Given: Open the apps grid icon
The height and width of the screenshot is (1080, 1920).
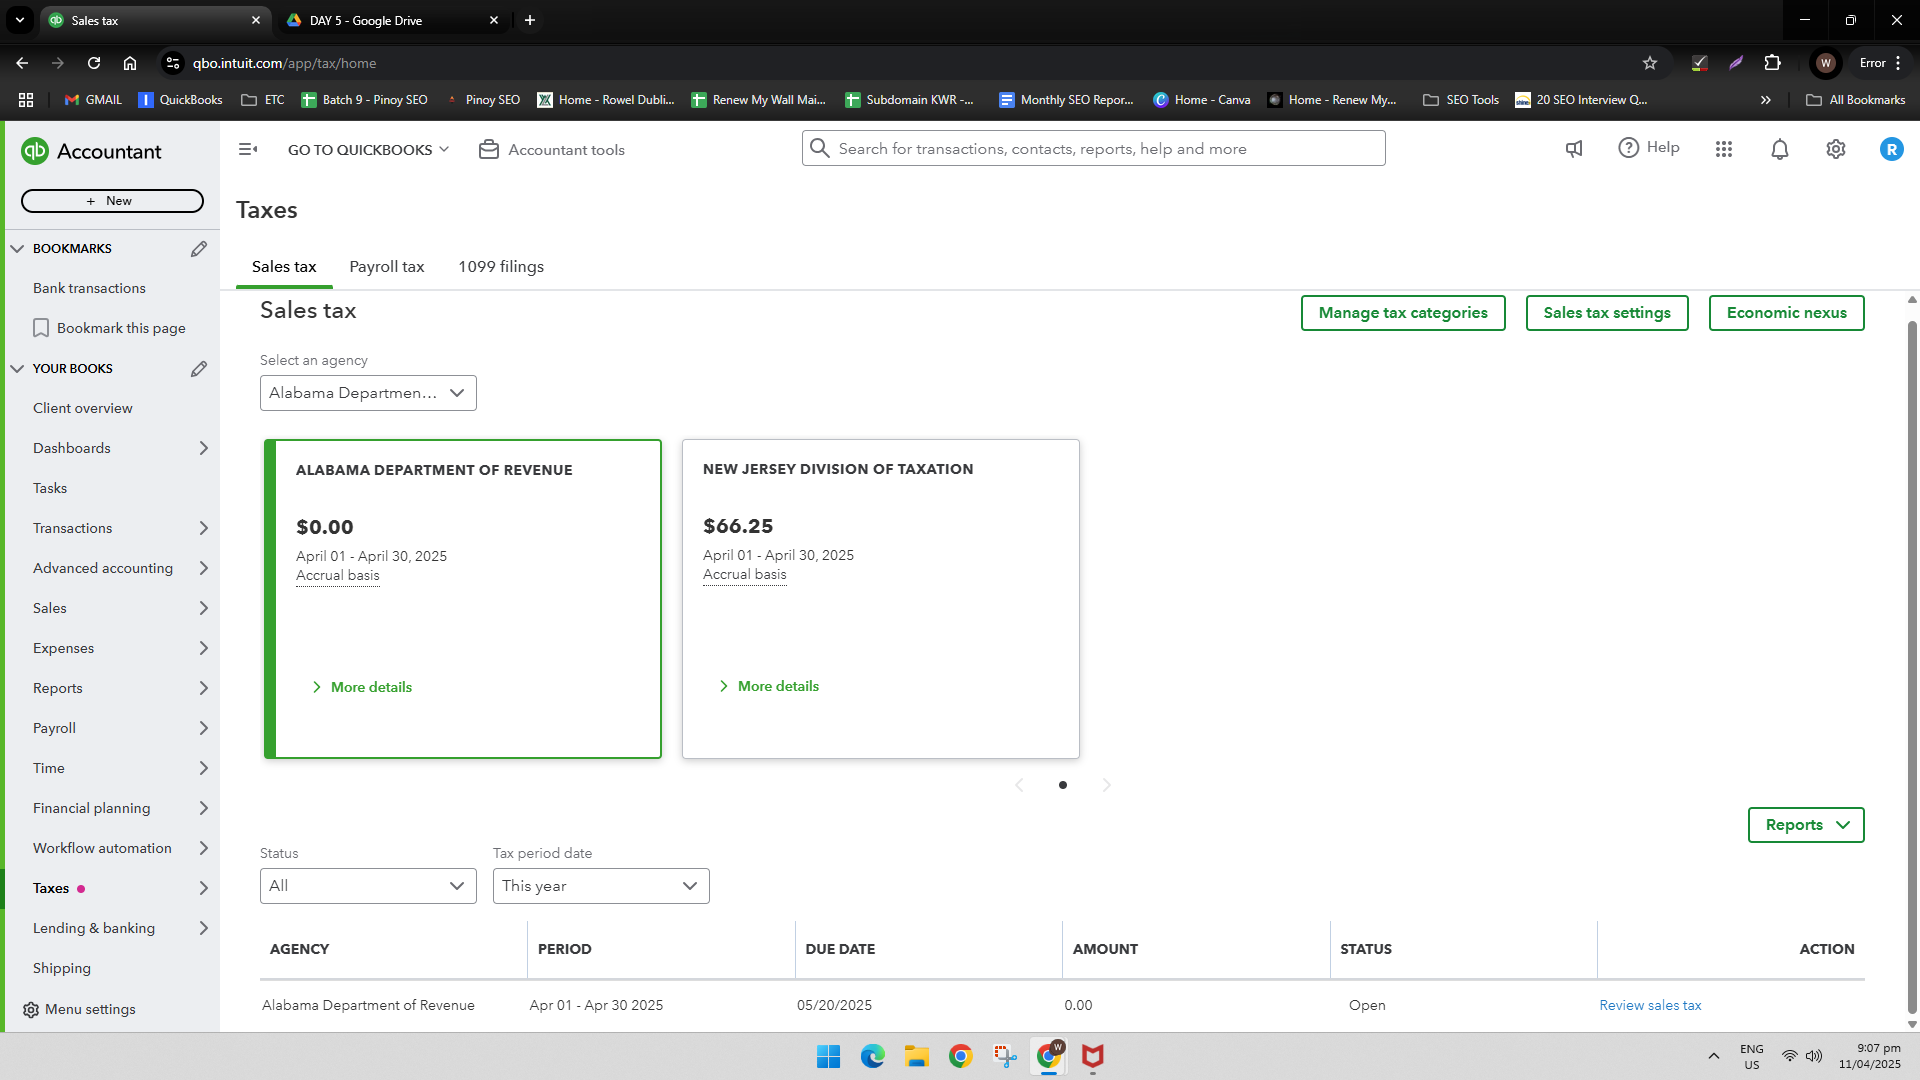Looking at the screenshot, I should pyautogui.click(x=1723, y=149).
